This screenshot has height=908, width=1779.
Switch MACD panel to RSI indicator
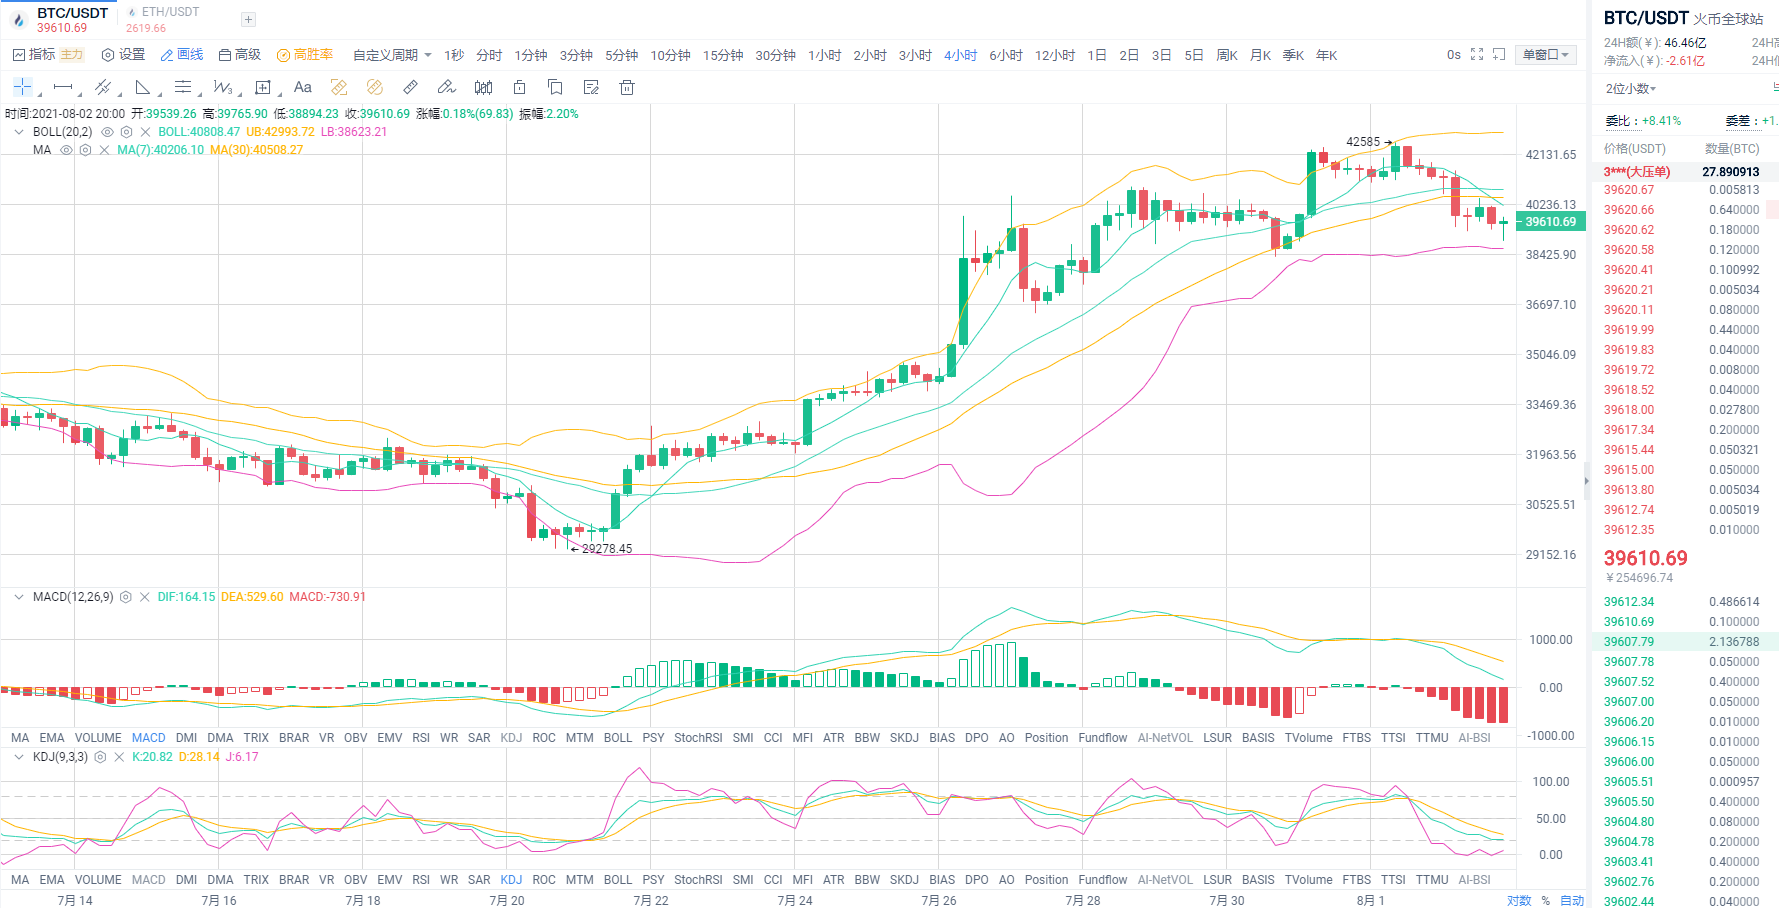coord(421,738)
